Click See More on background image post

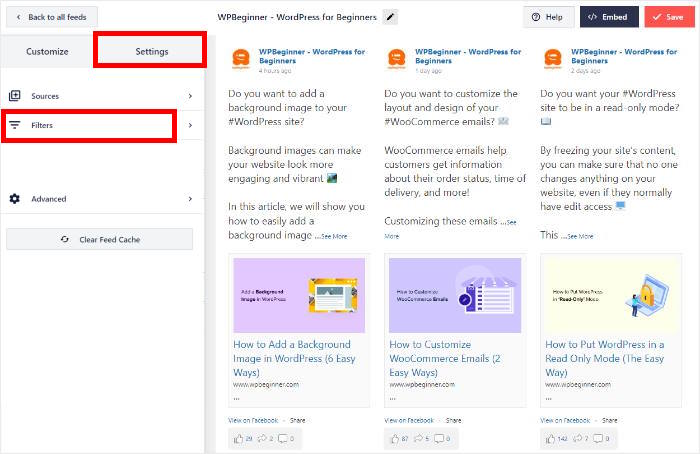coord(334,236)
